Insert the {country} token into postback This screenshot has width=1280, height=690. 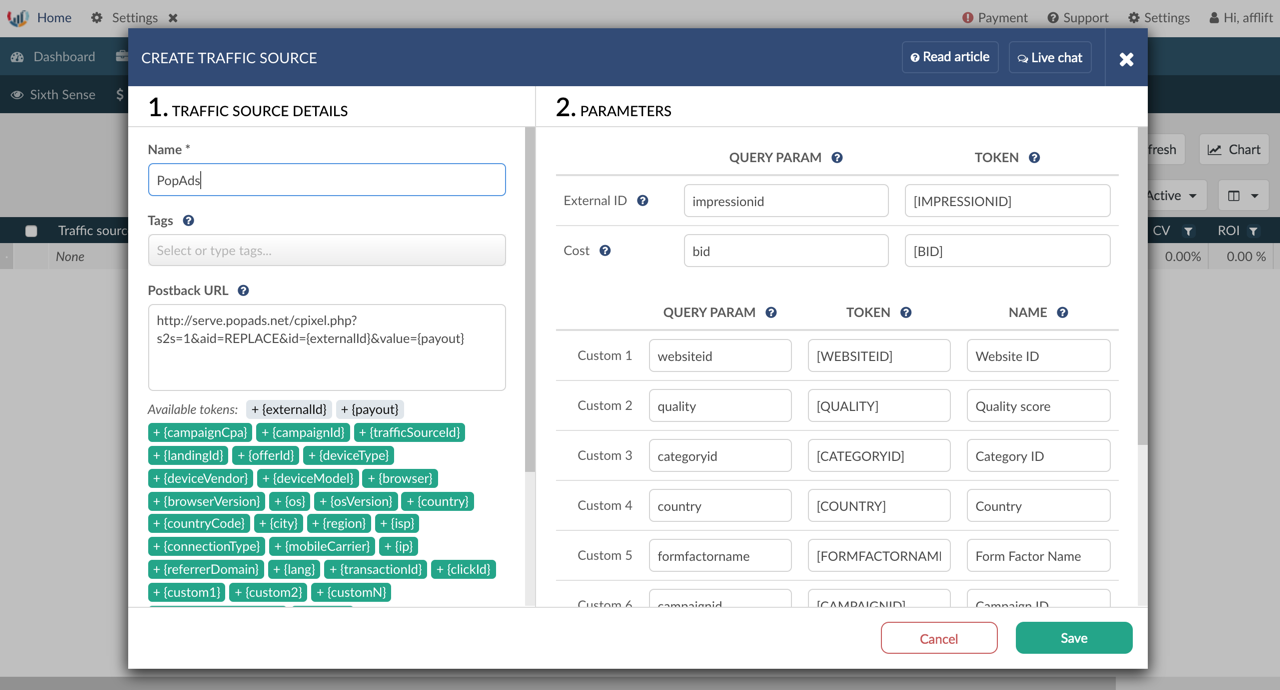[437, 501]
